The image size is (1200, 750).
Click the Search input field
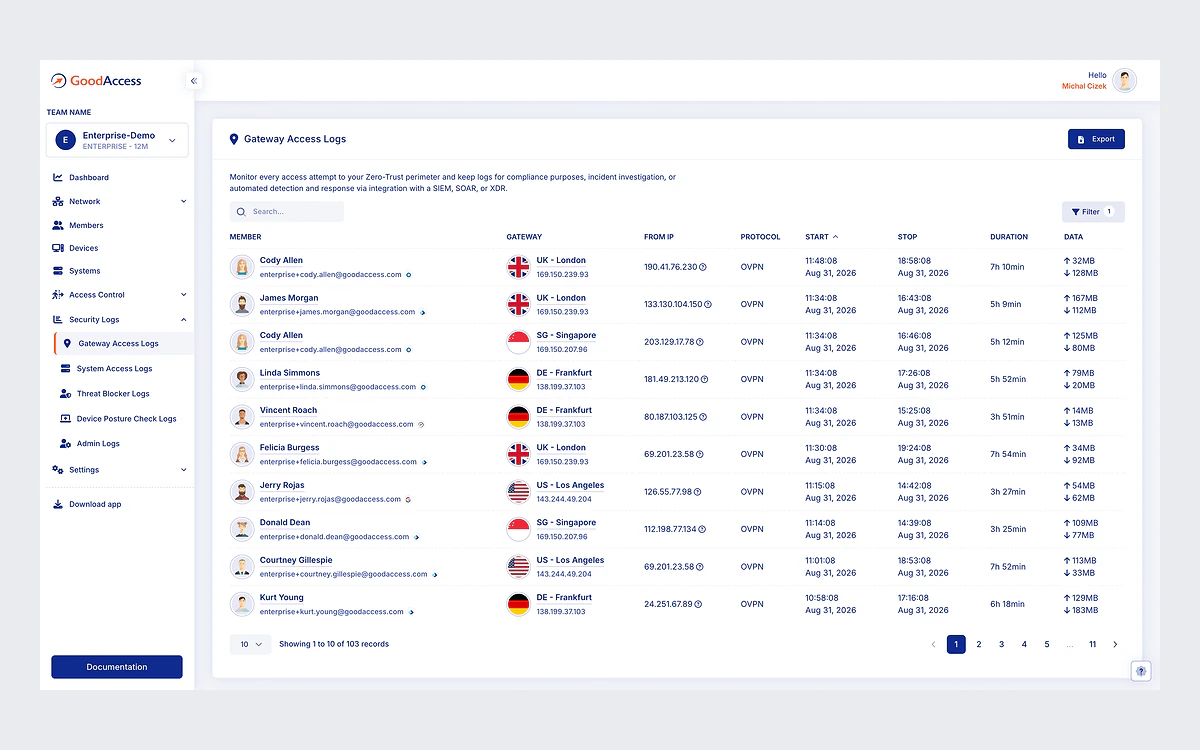(287, 212)
